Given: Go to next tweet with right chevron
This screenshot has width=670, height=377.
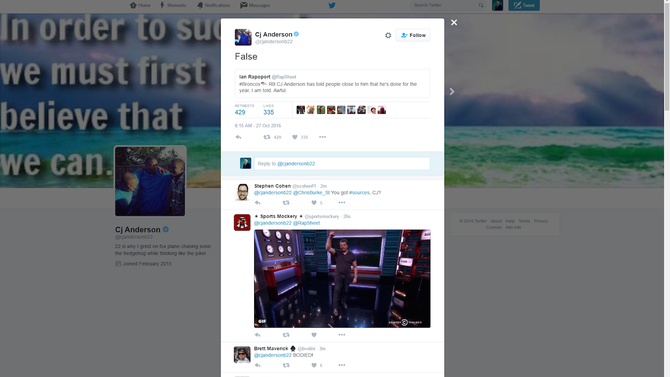Looking at the screenshot, I should pyautogui.click(x=452, y=91).
